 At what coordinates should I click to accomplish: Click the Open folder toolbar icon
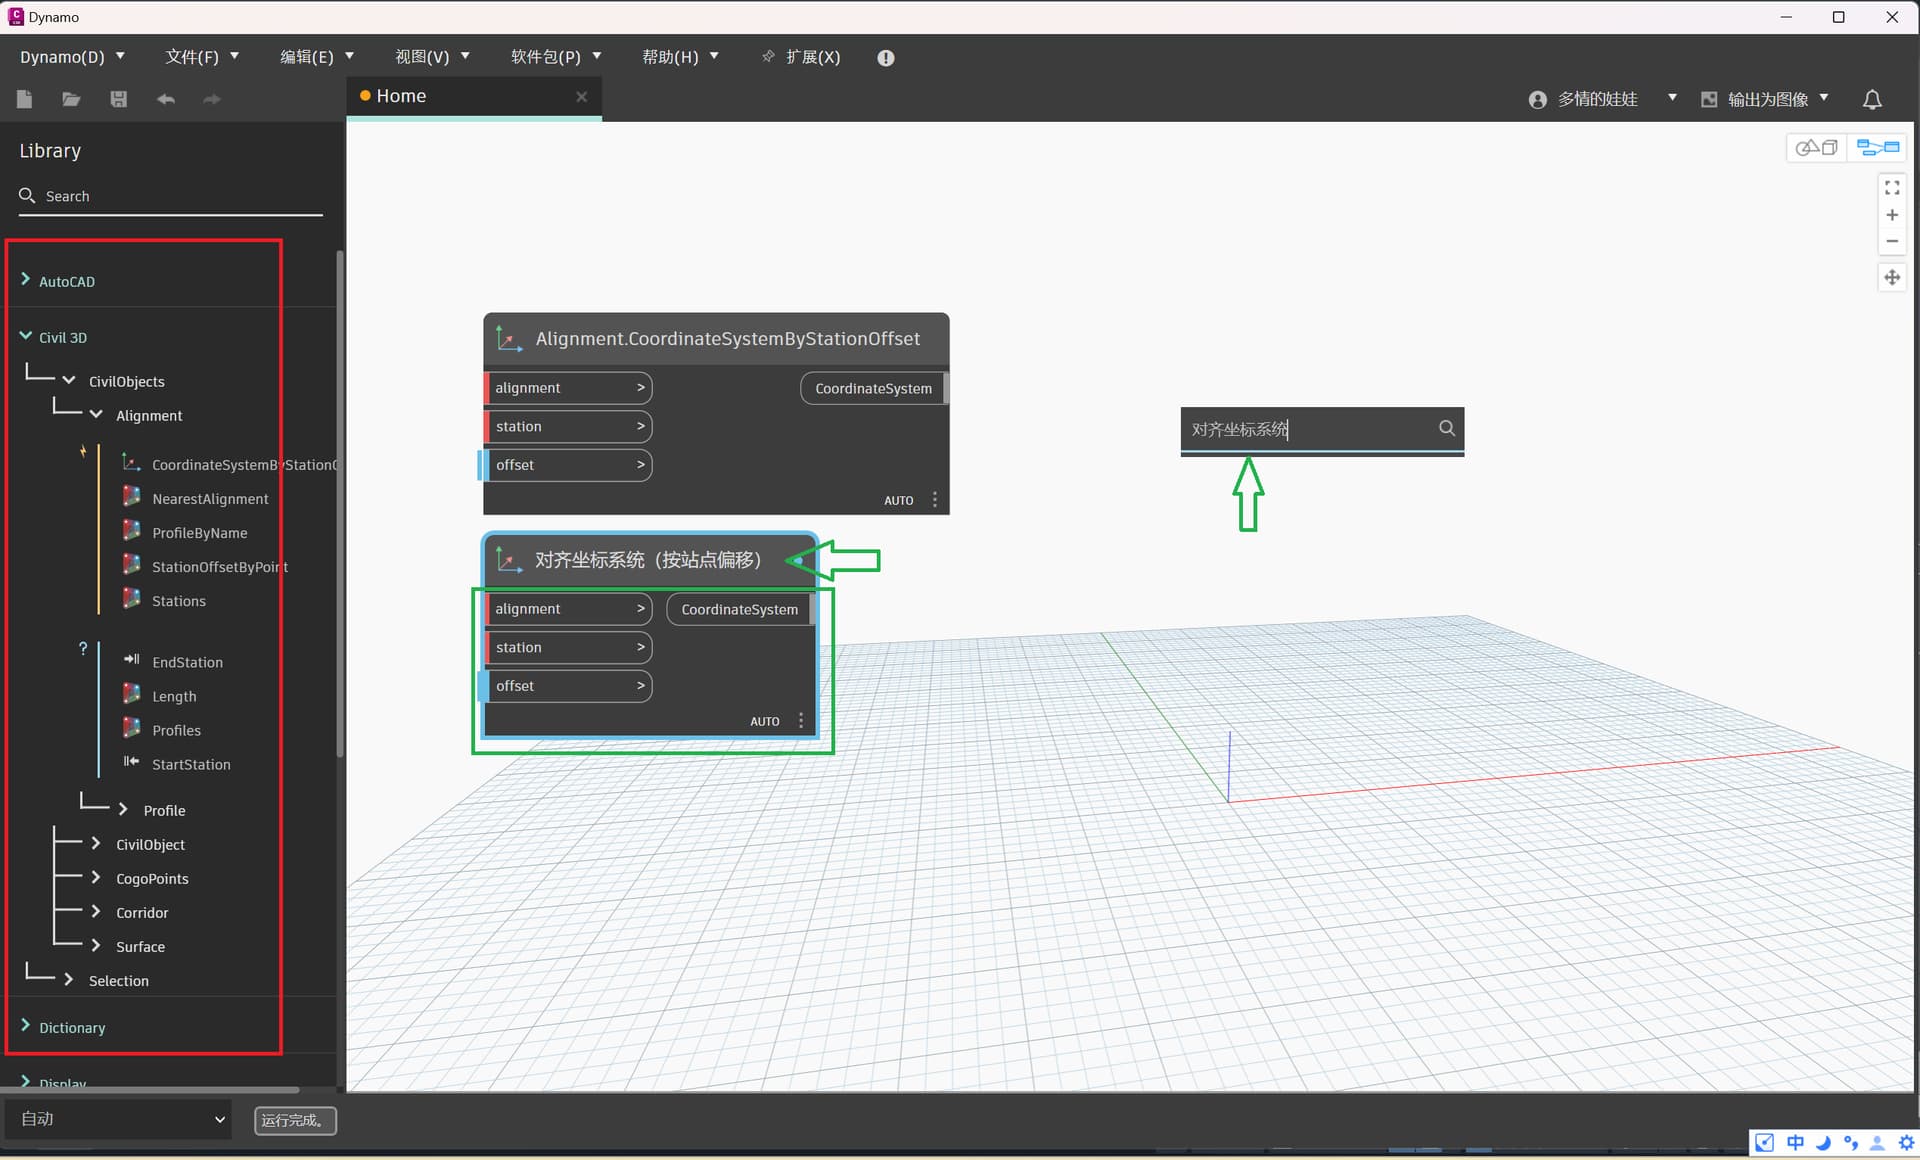71,99
